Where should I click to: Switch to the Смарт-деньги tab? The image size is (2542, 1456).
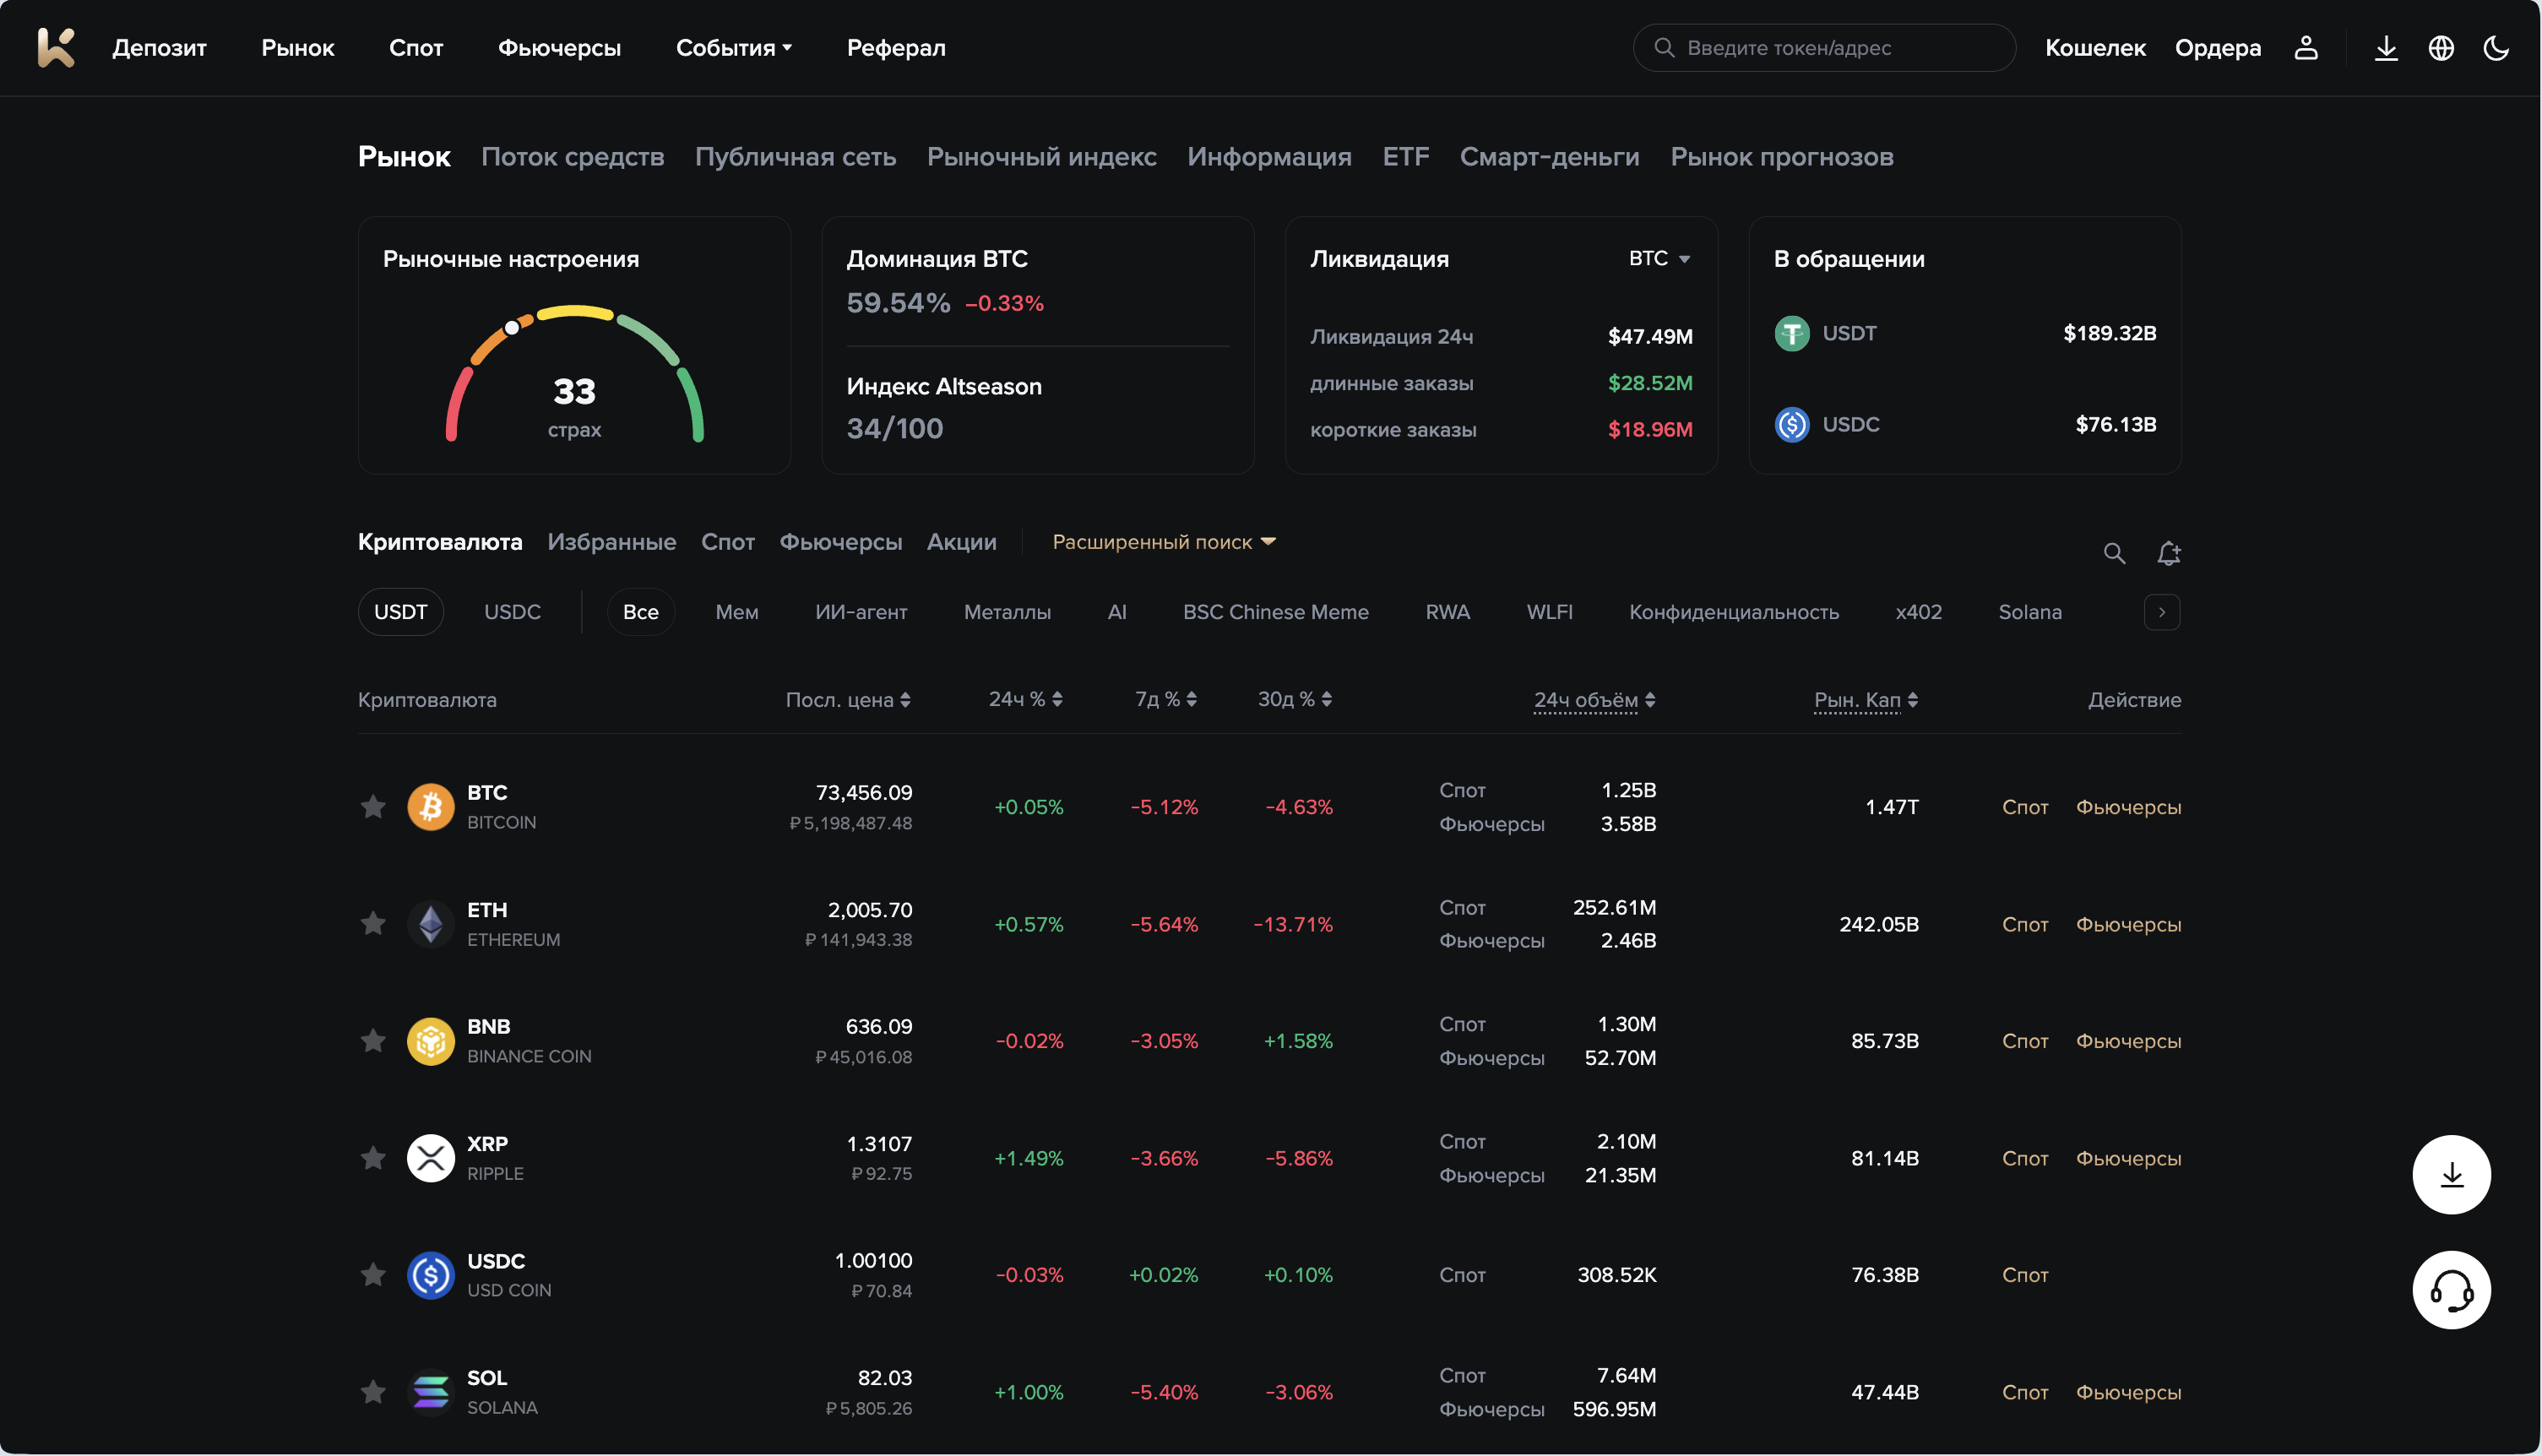pyautogui.click(x=1549, y=157)
